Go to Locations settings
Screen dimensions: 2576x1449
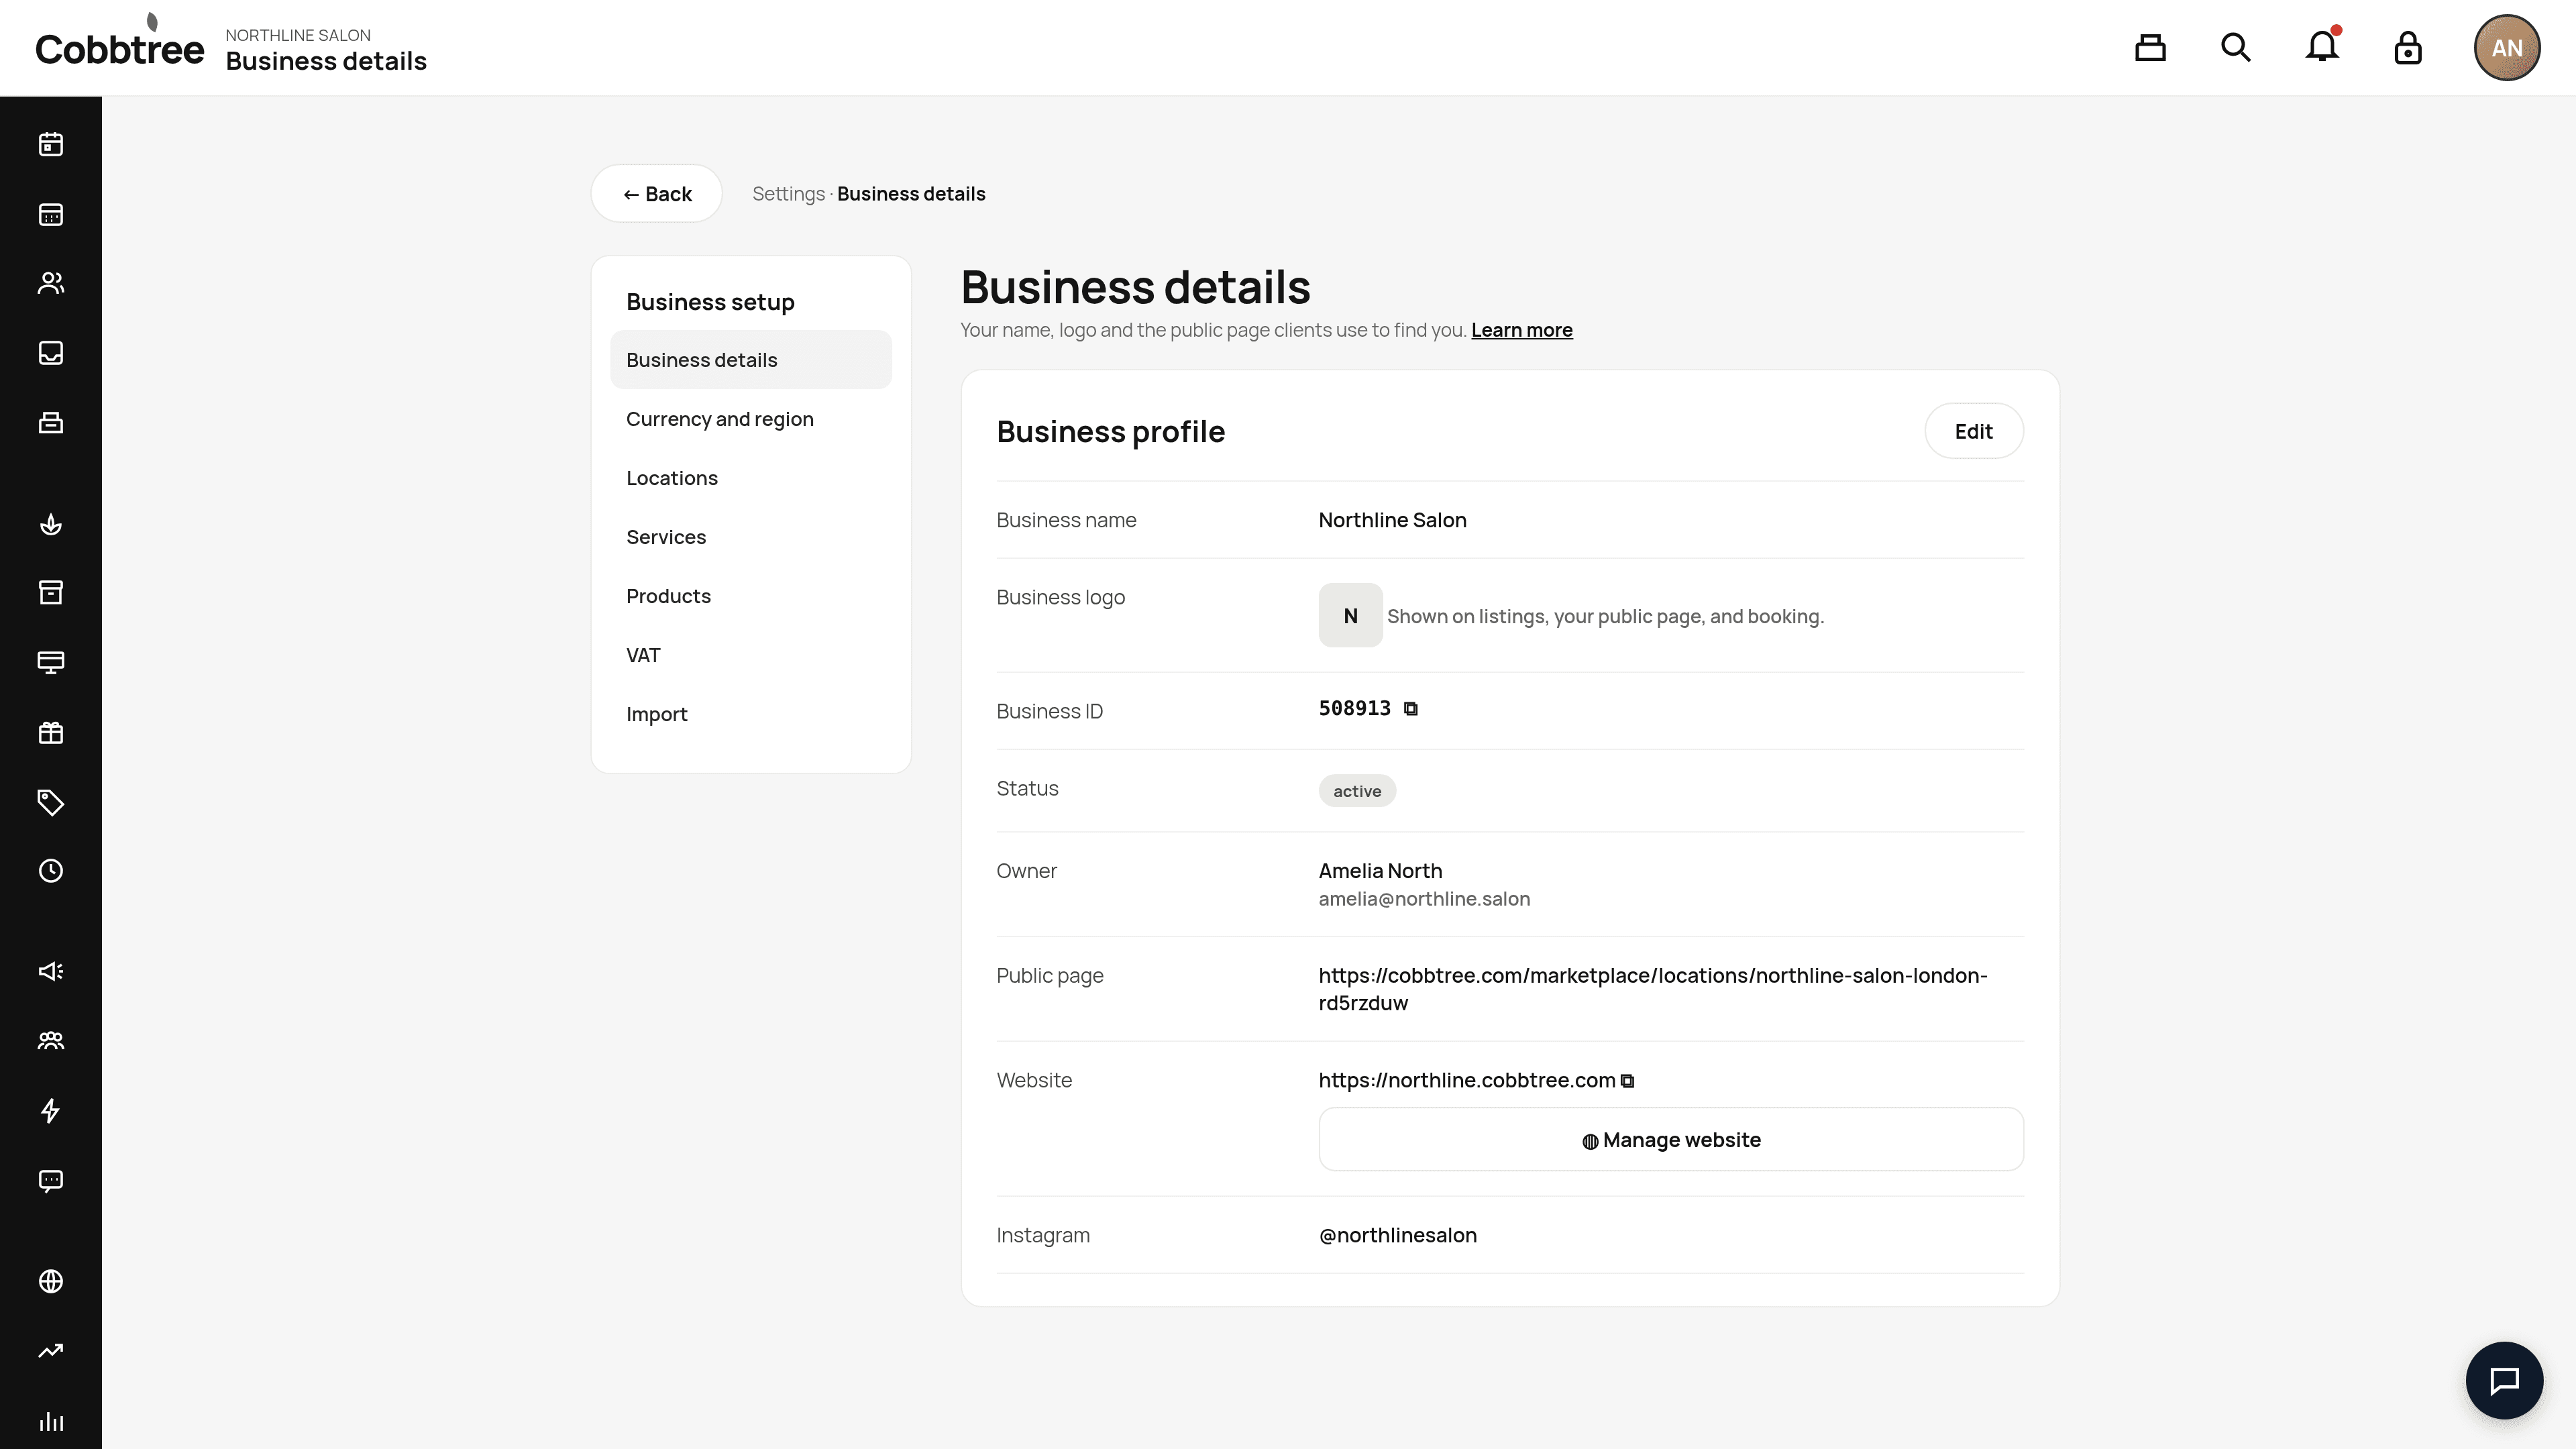[751, 478]
